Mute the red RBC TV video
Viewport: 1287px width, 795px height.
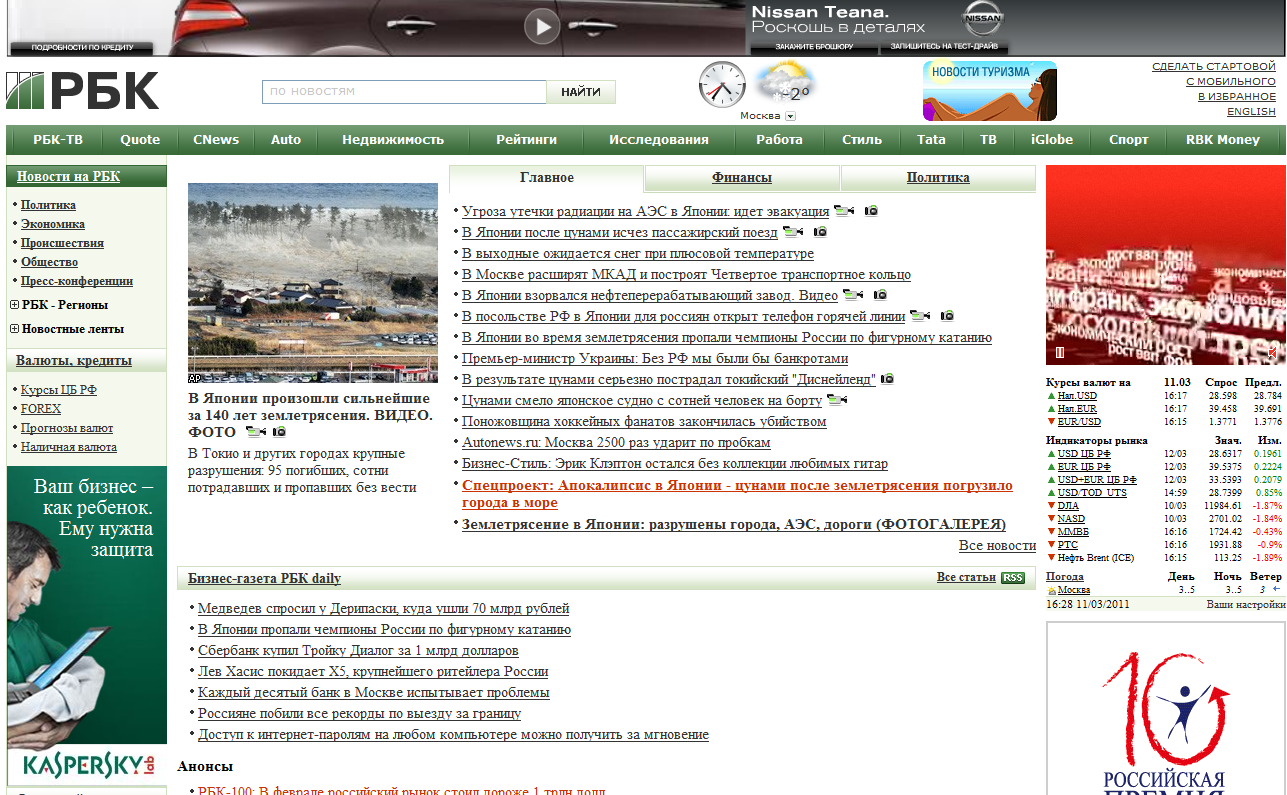click(1272, 353)
